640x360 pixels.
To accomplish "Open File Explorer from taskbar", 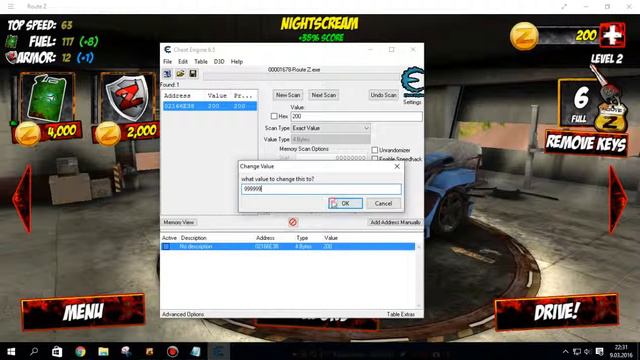I will (103, 351).
